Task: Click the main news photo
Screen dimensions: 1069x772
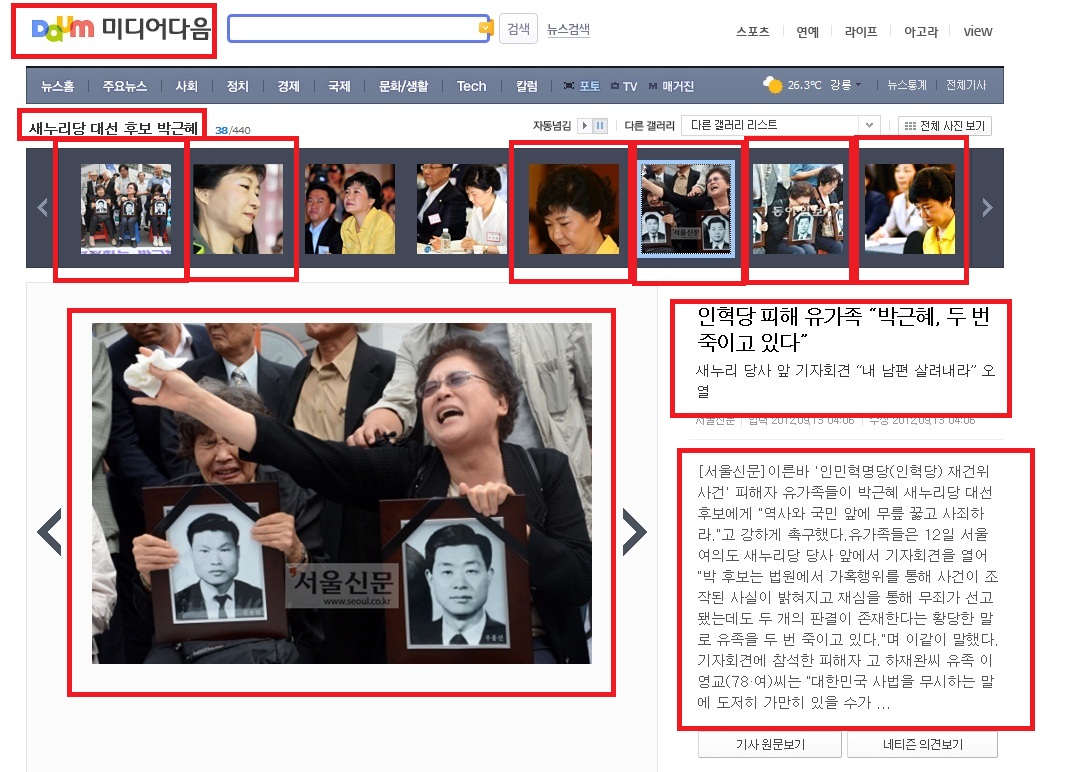Action: pos(342,493)
